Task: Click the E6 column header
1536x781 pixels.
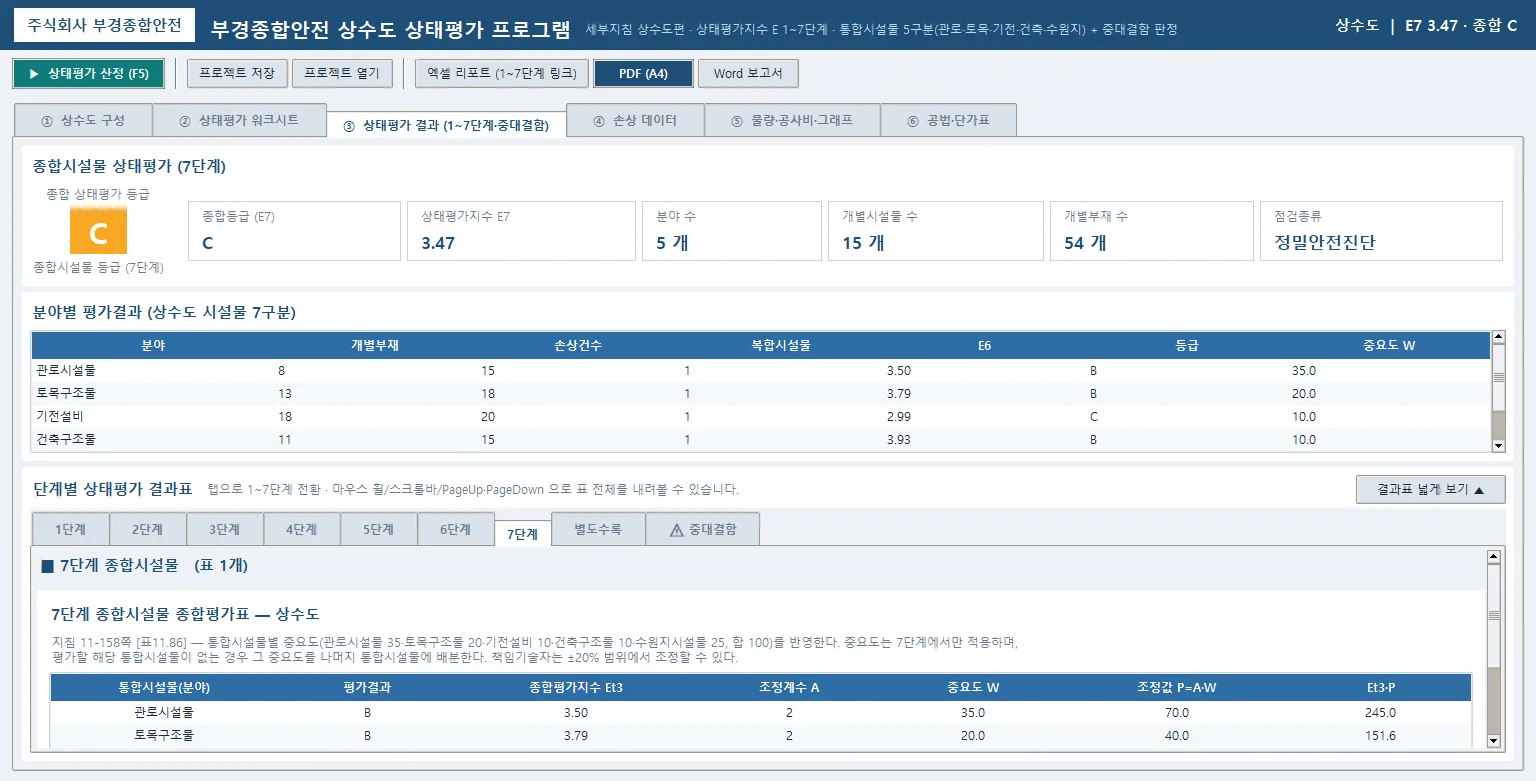Action: [x=985, y=346]
